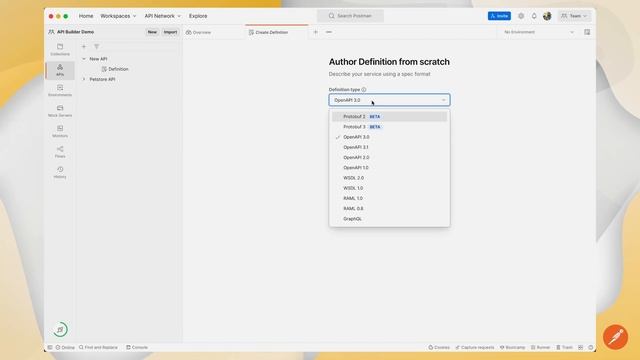Open the Collections sidebar section

(60, 50)
